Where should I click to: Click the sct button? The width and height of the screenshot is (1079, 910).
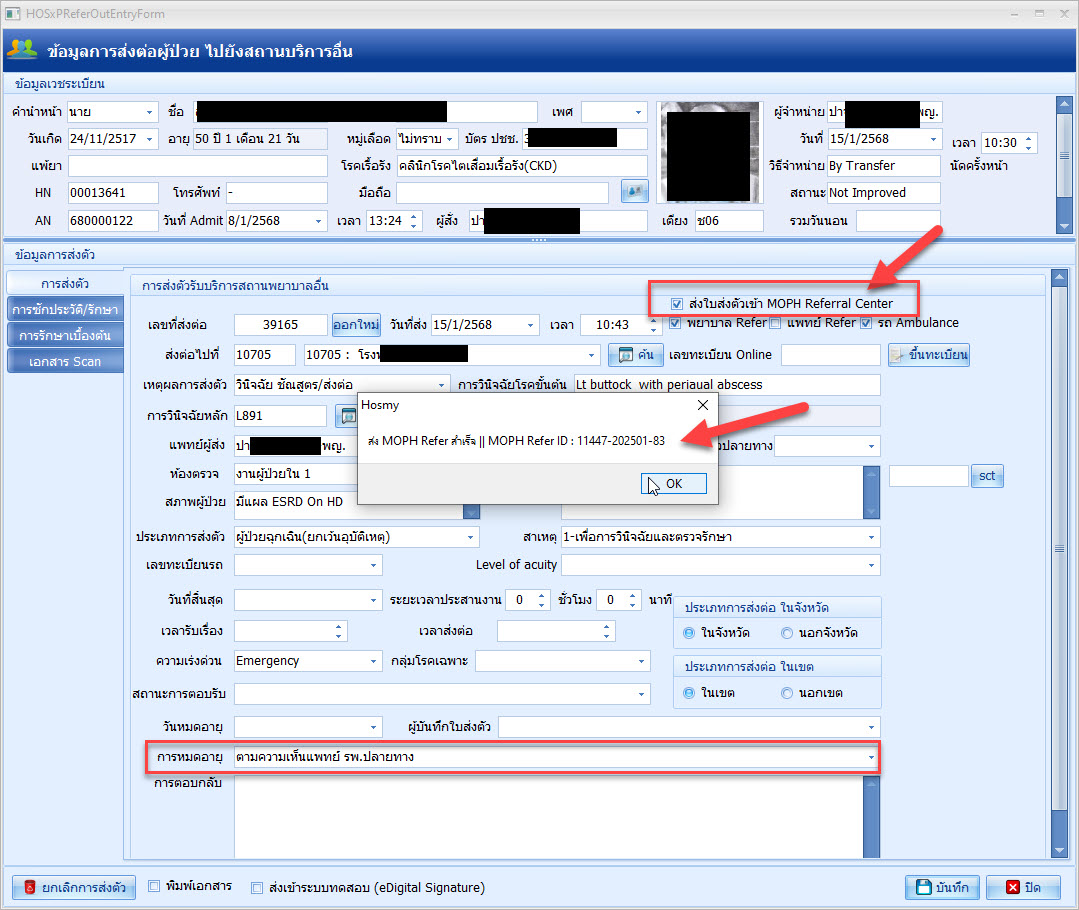tap(986, 476)
